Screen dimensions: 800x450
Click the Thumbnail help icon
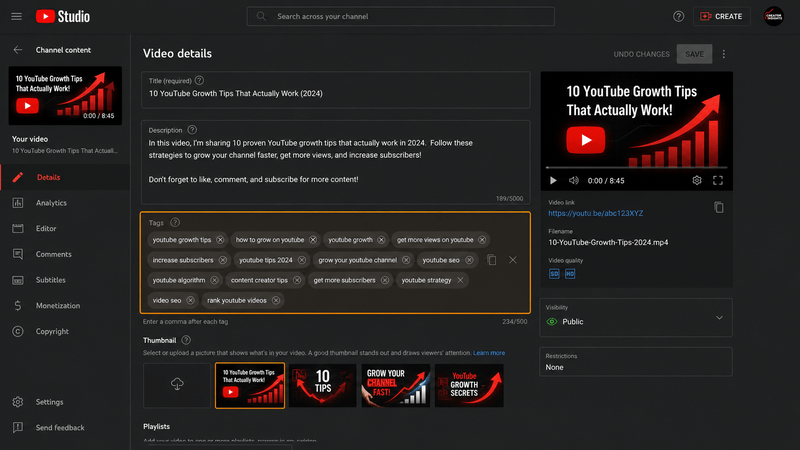point(186,340)
